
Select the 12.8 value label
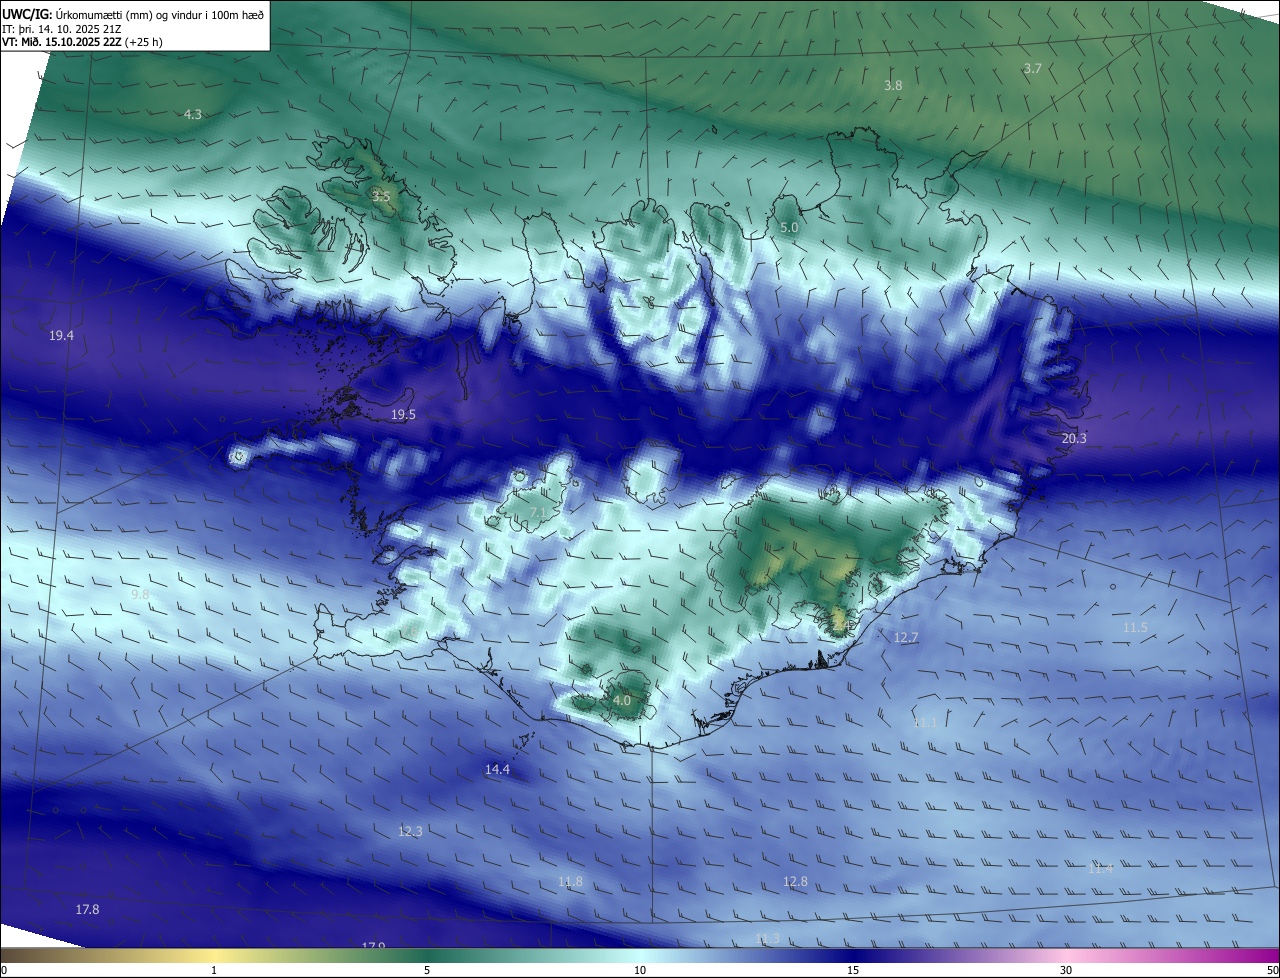pos(795,881)
